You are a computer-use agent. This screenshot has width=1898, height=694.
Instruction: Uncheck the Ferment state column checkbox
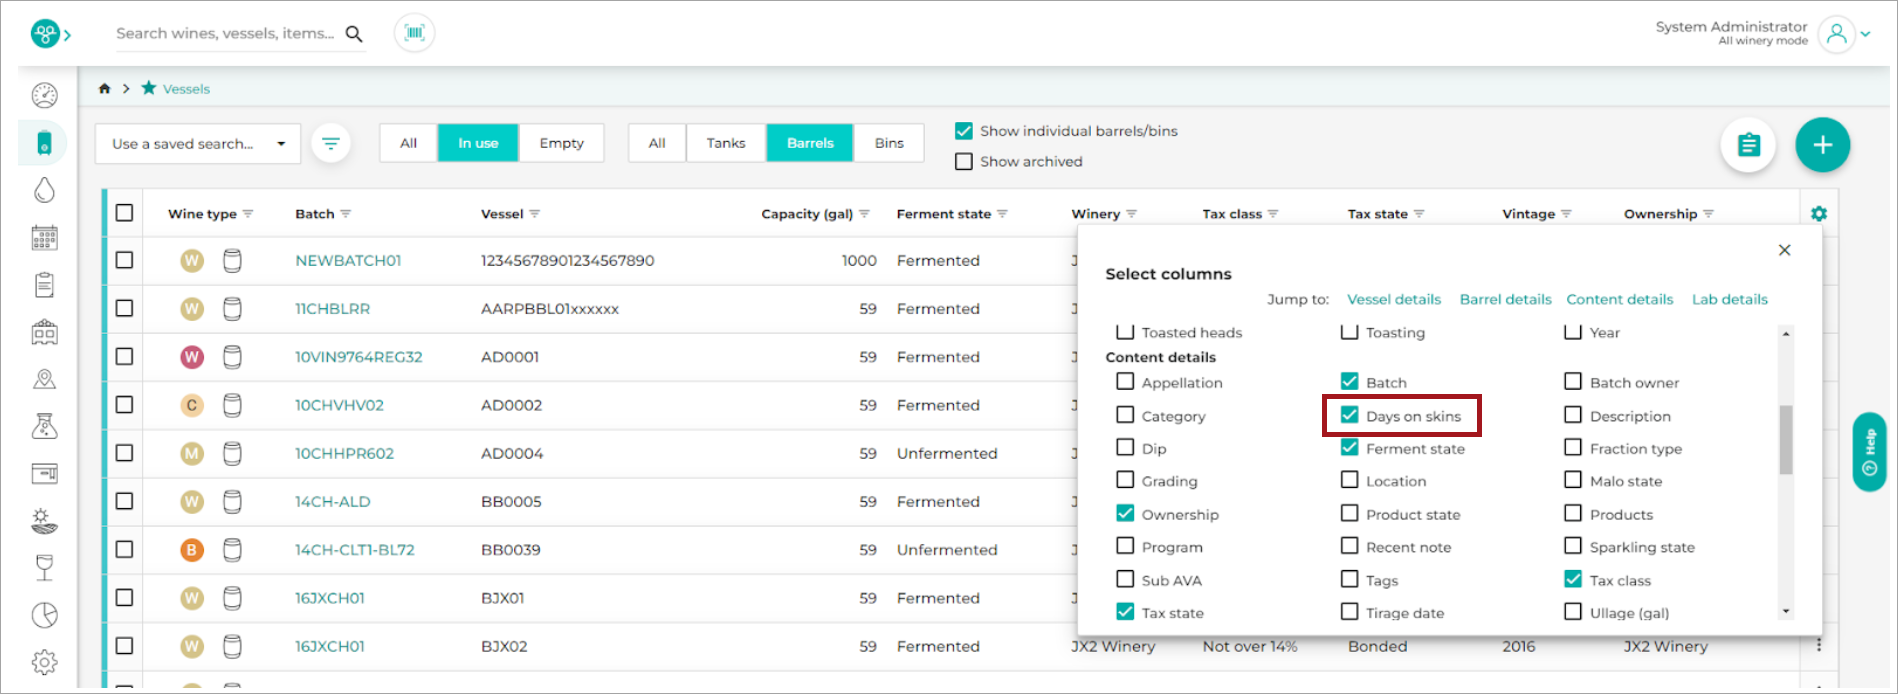(1350, 447)
